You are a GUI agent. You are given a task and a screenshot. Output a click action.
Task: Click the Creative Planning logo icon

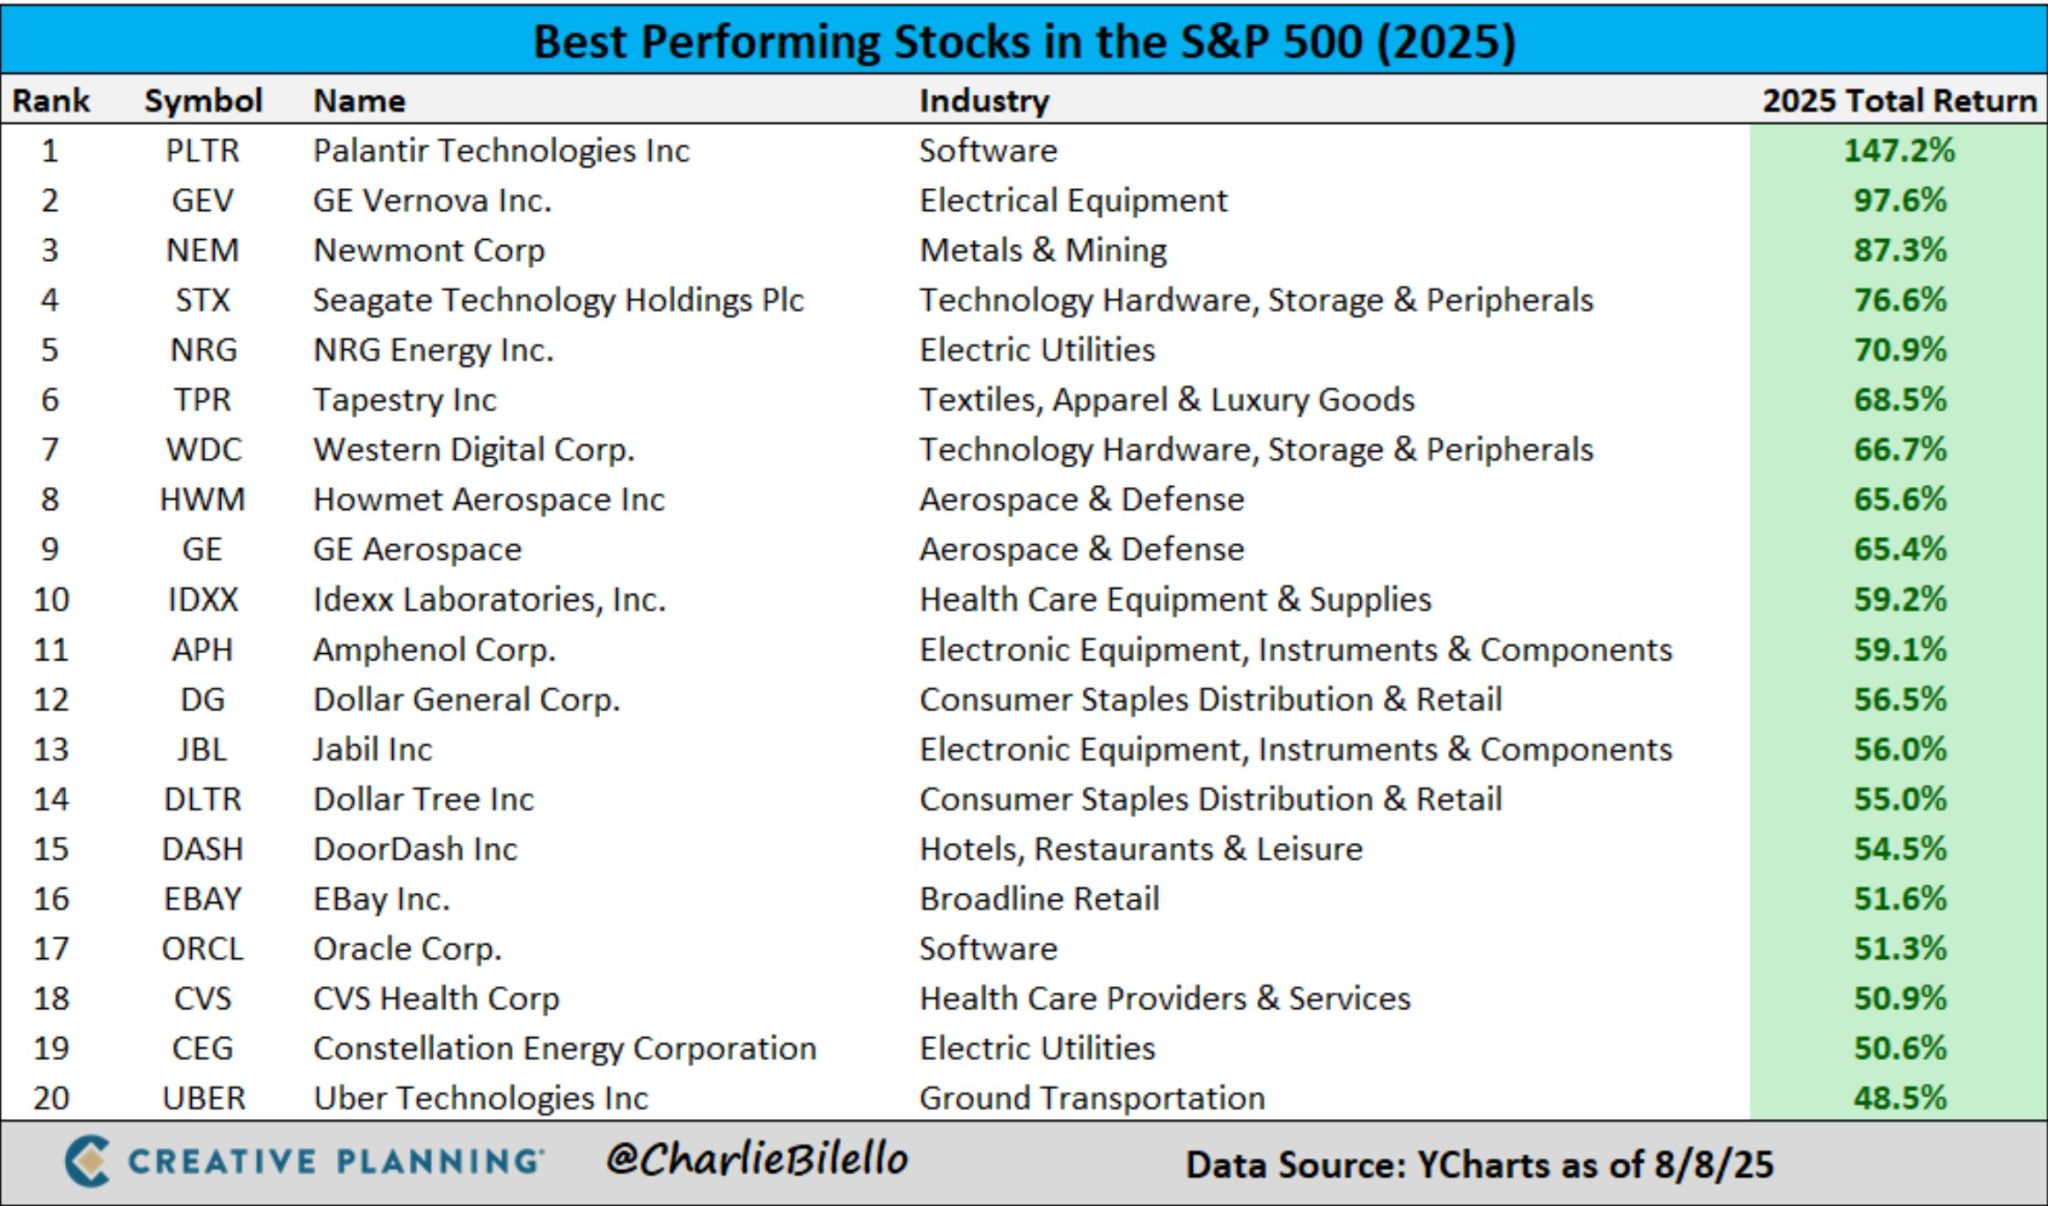[x=87, y=1160]
